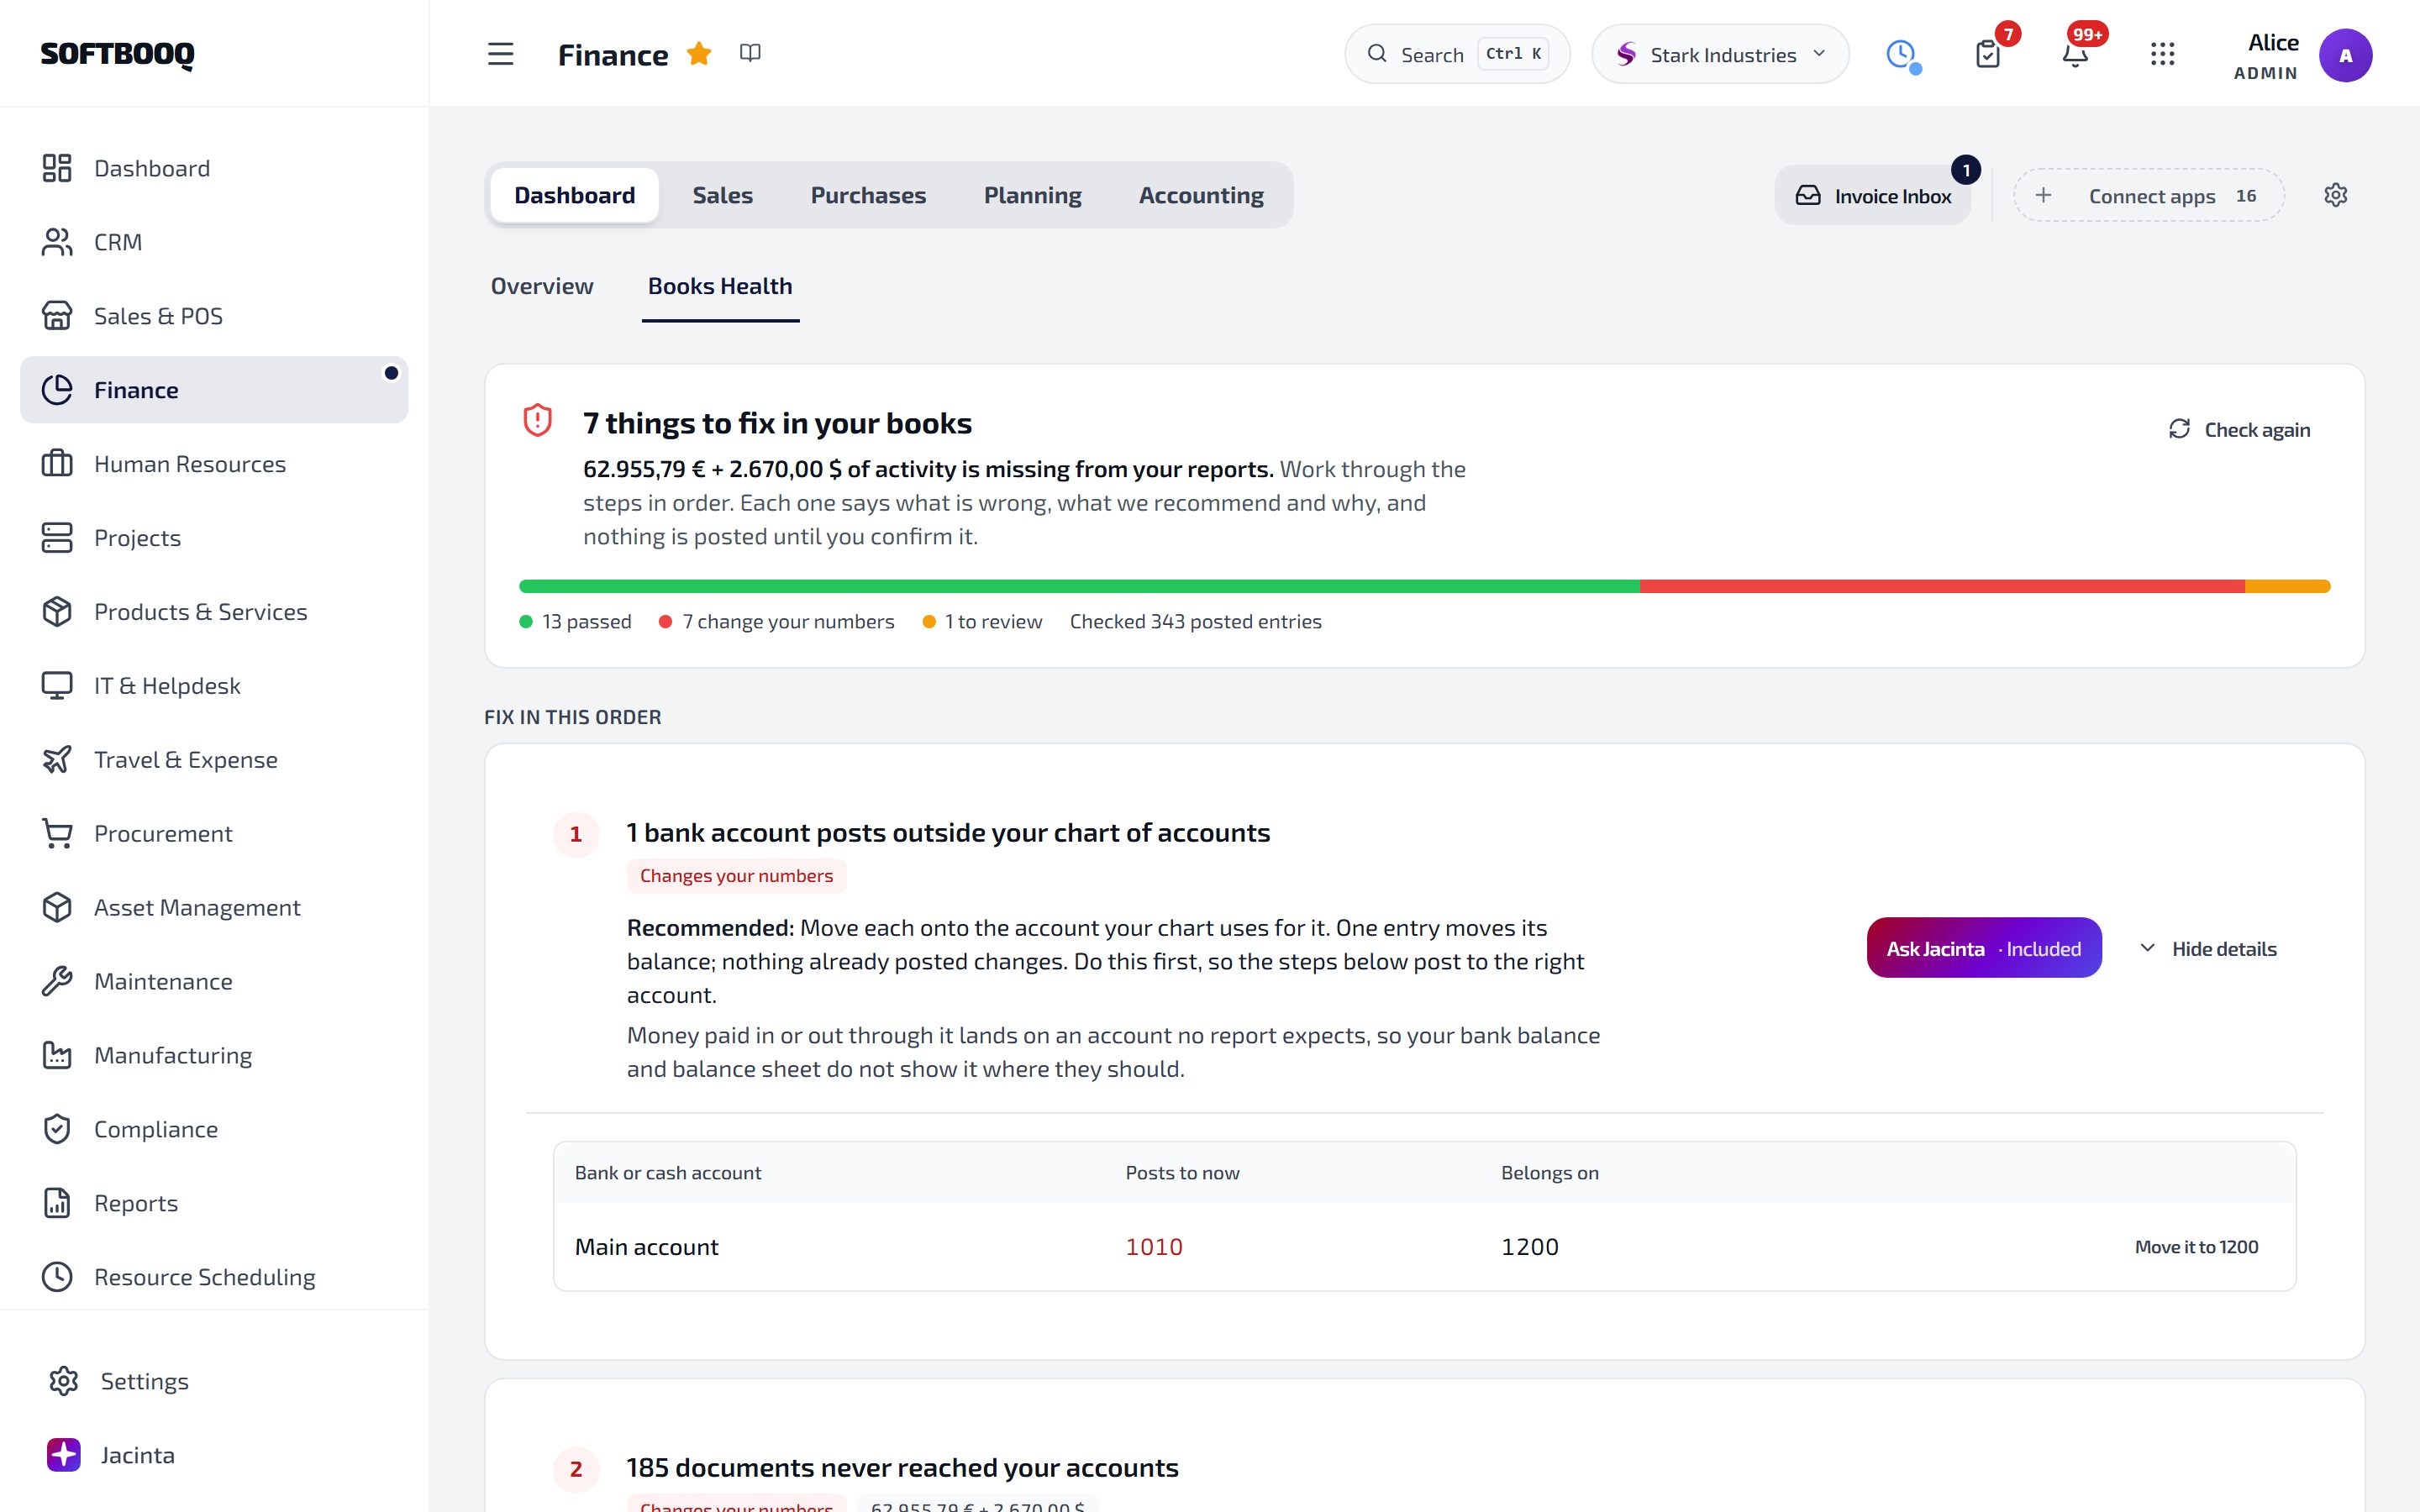The image size is (2420, 1512).
Task: Open Asset Management module
Action: tap(214, 907)
